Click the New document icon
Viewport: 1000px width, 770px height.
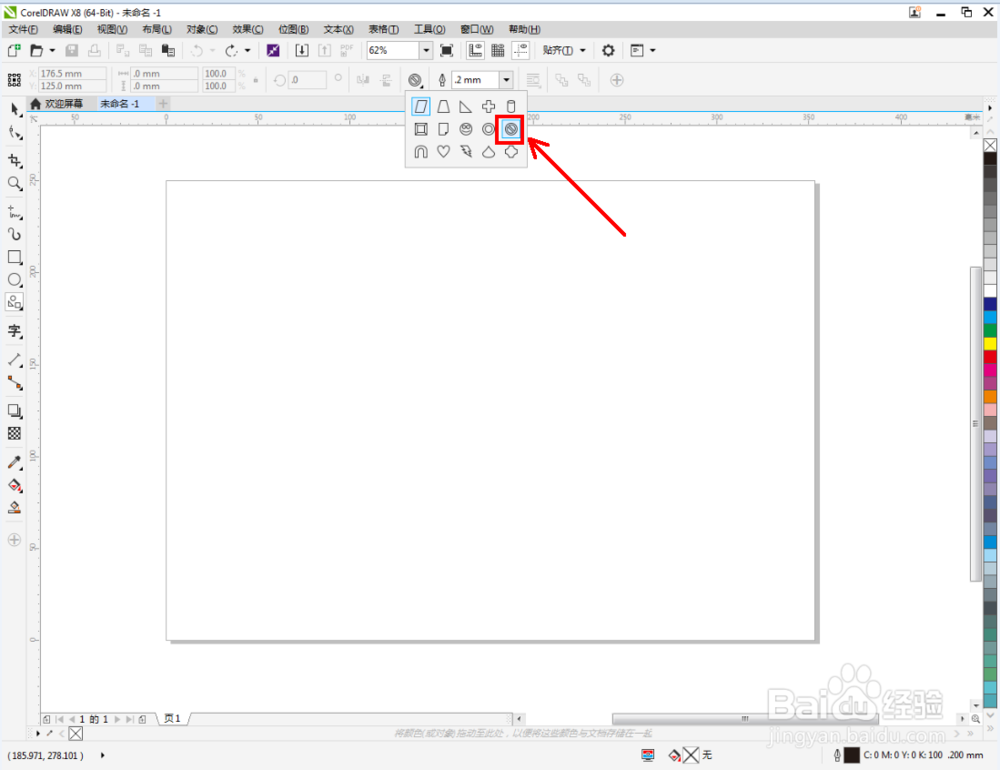tap(14, 50)
